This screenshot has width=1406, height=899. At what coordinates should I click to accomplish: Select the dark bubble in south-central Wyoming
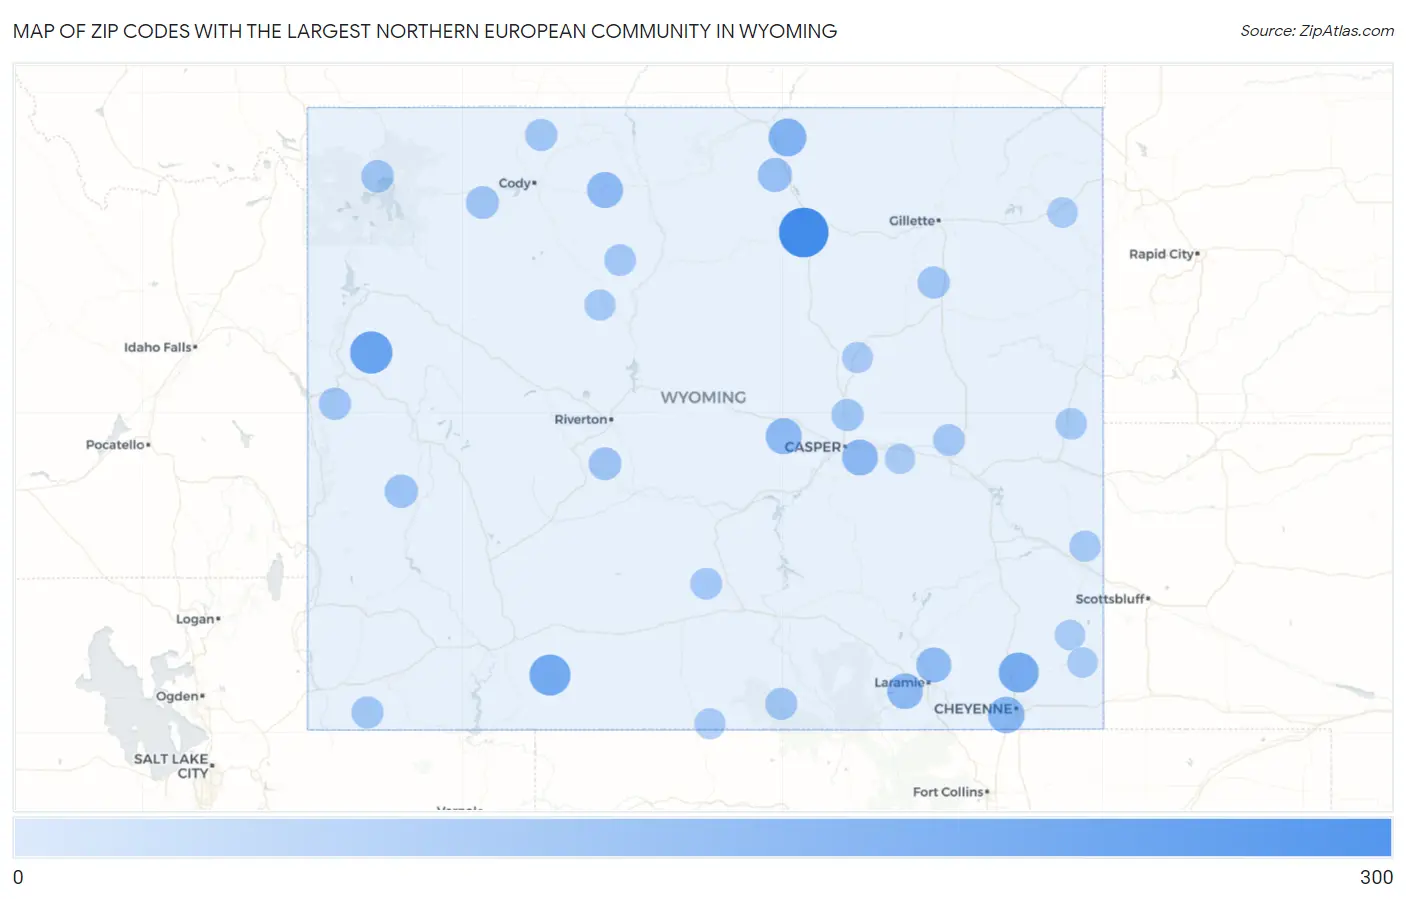[x=550, y=675]
